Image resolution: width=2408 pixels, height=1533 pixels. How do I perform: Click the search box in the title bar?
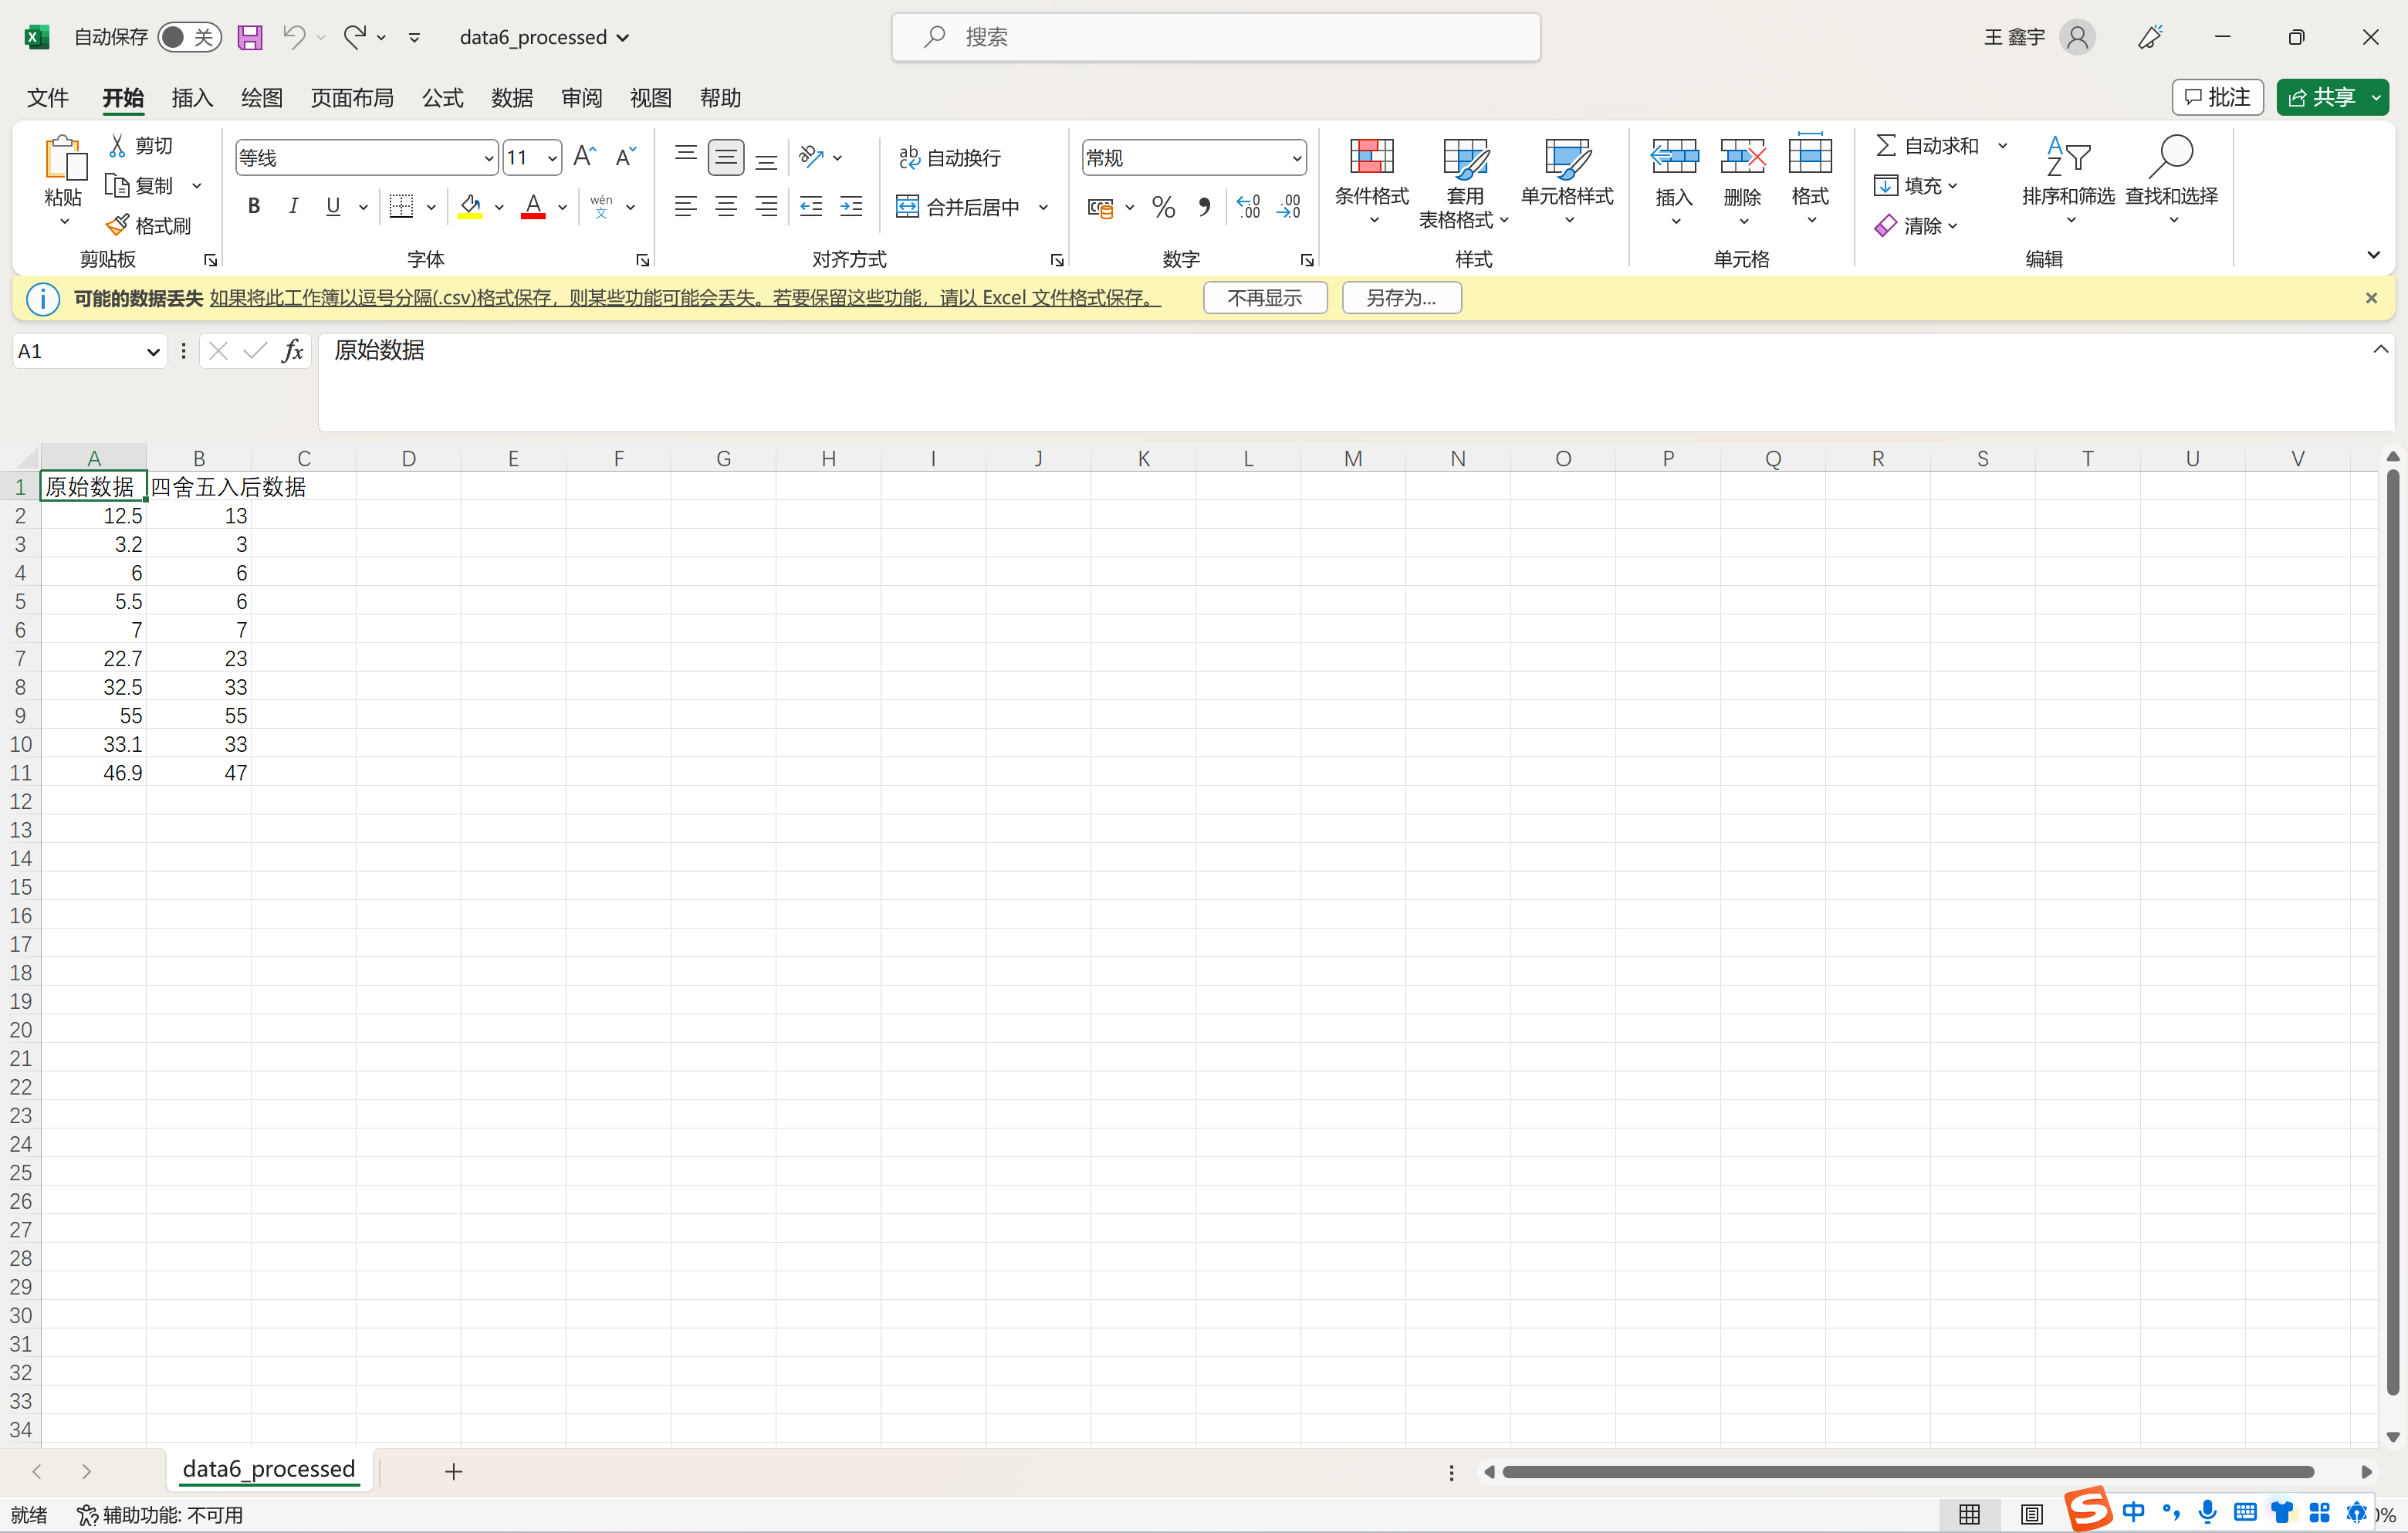1215,37
